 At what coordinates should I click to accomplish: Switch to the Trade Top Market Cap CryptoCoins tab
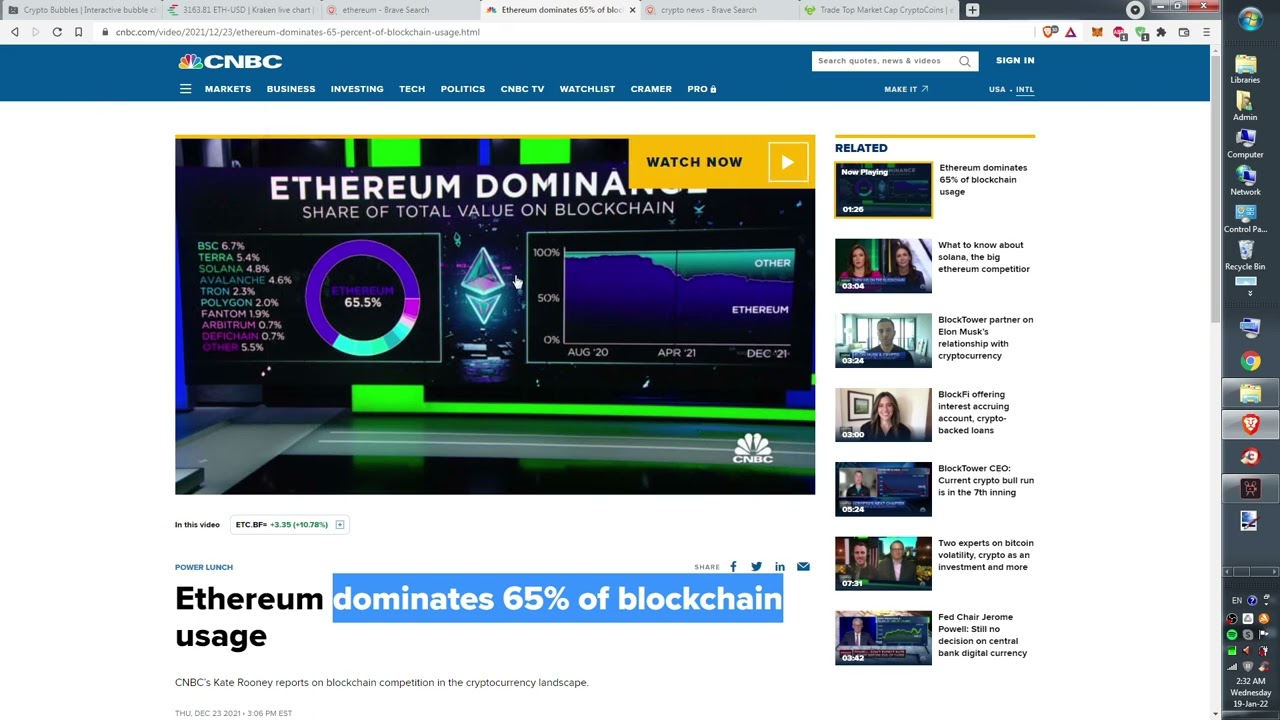pos(878,10)
